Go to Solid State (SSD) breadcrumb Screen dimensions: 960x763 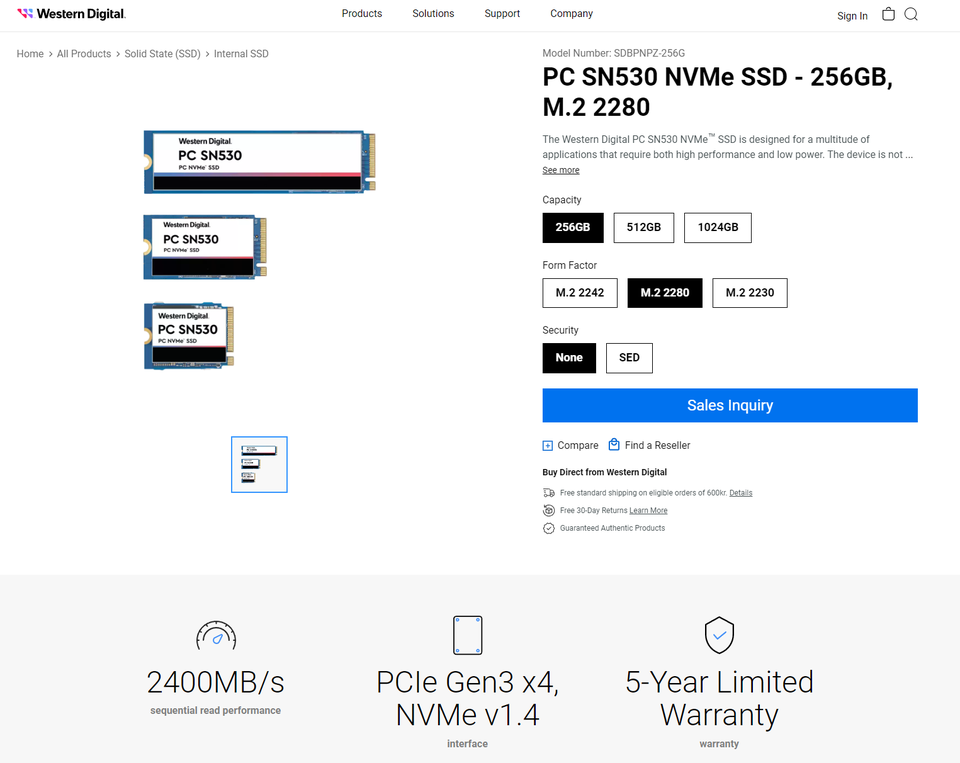point(163,54)
